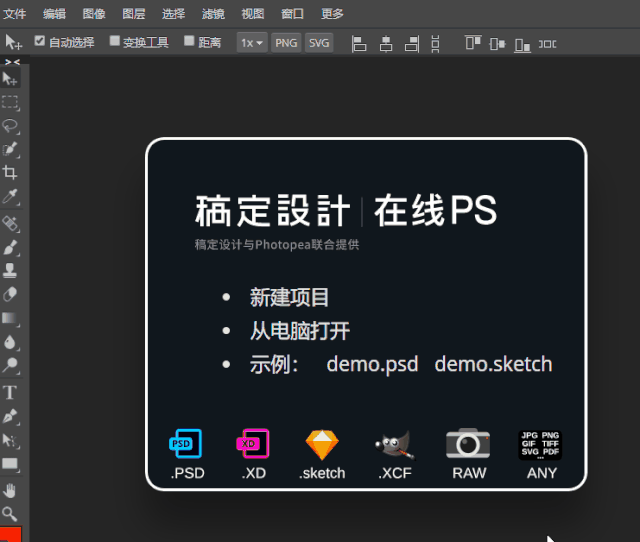
Task: Open the 文件 menu
Action: [15, 14]
